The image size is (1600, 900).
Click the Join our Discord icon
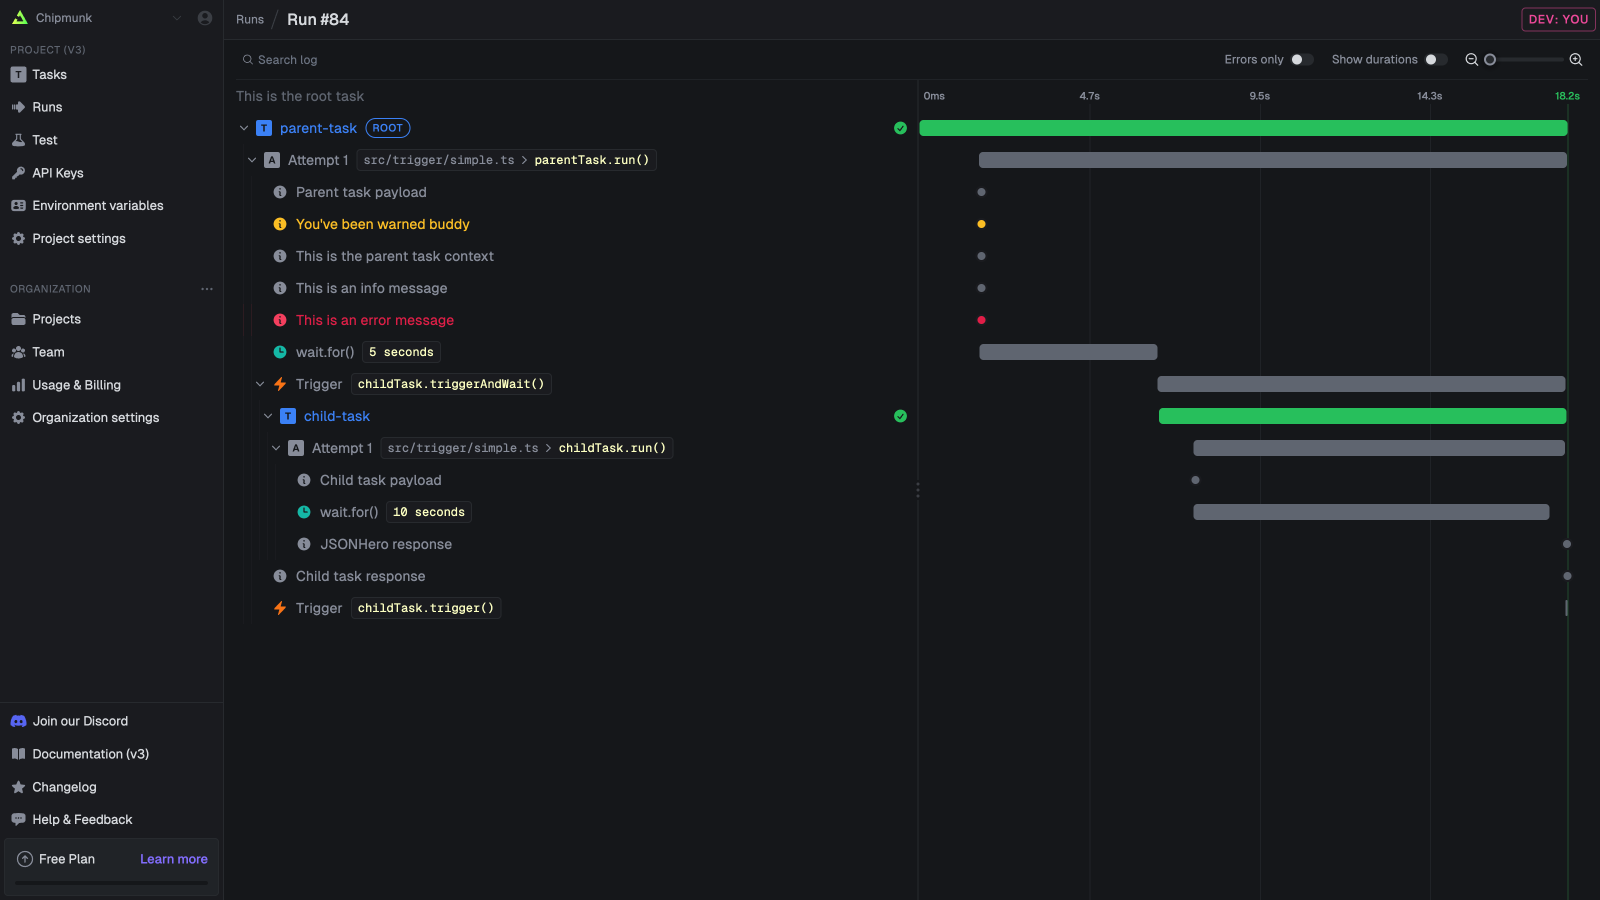click(18, 721)
